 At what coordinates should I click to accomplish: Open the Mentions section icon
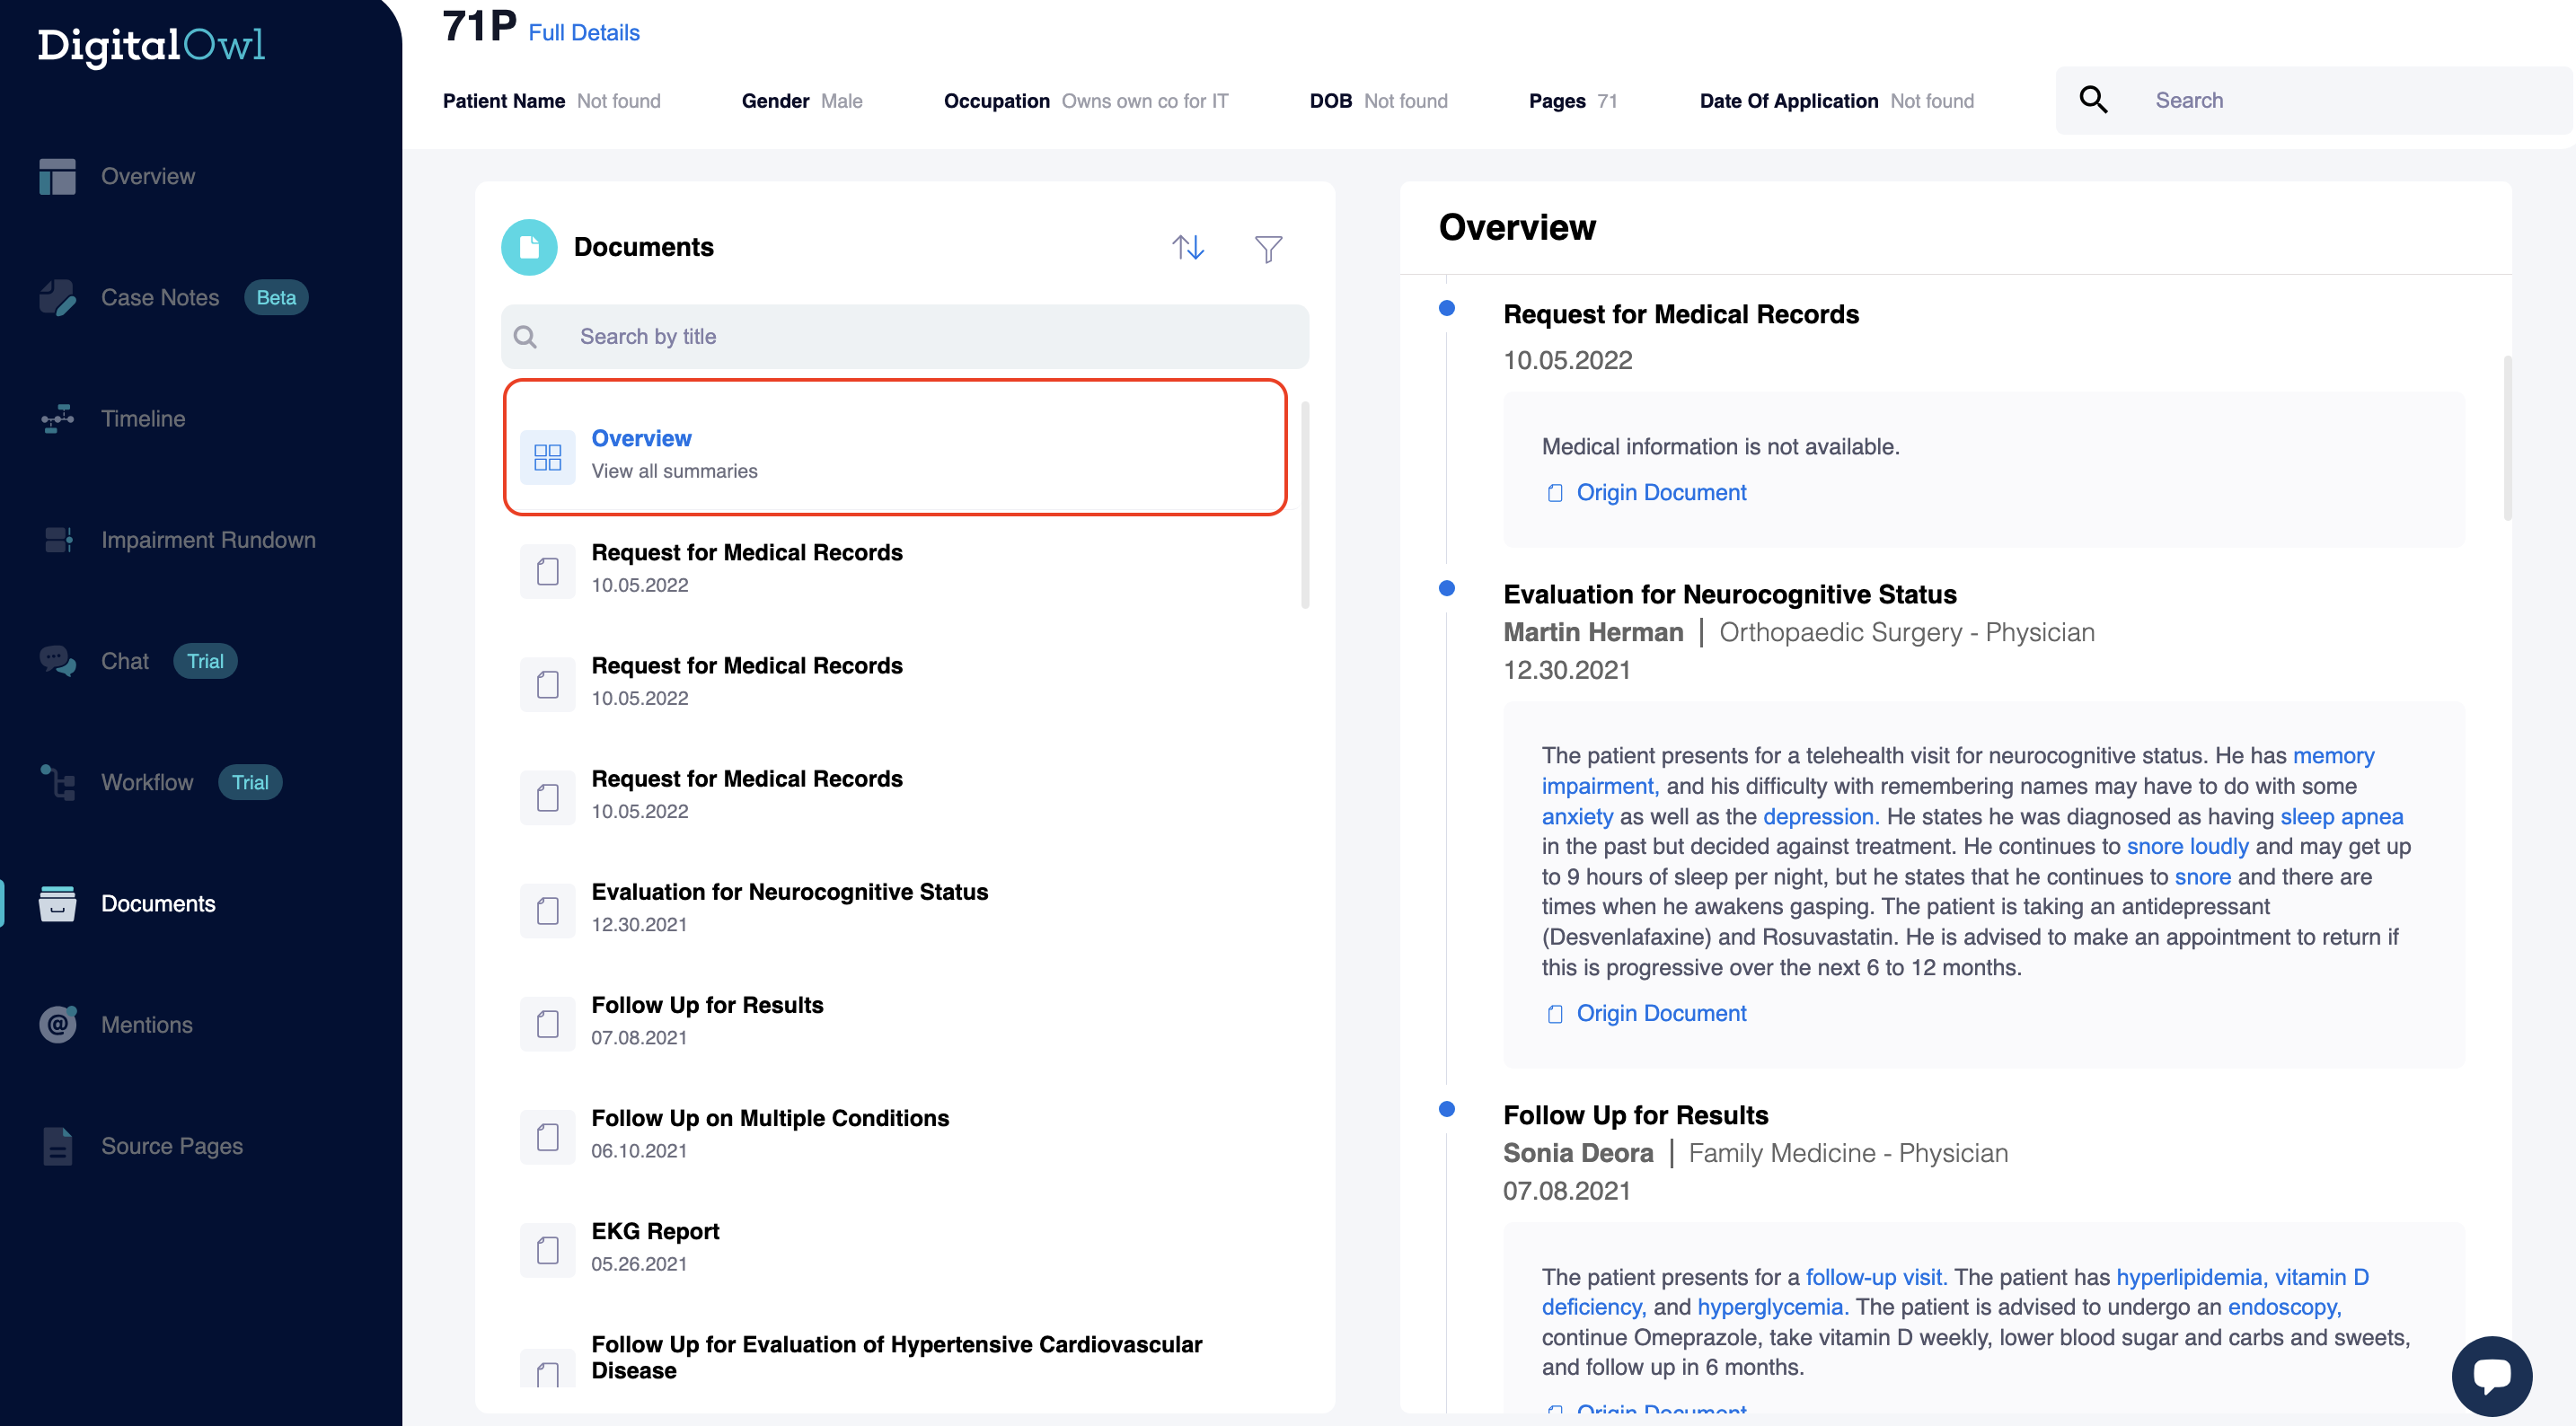pos(55,1024)
